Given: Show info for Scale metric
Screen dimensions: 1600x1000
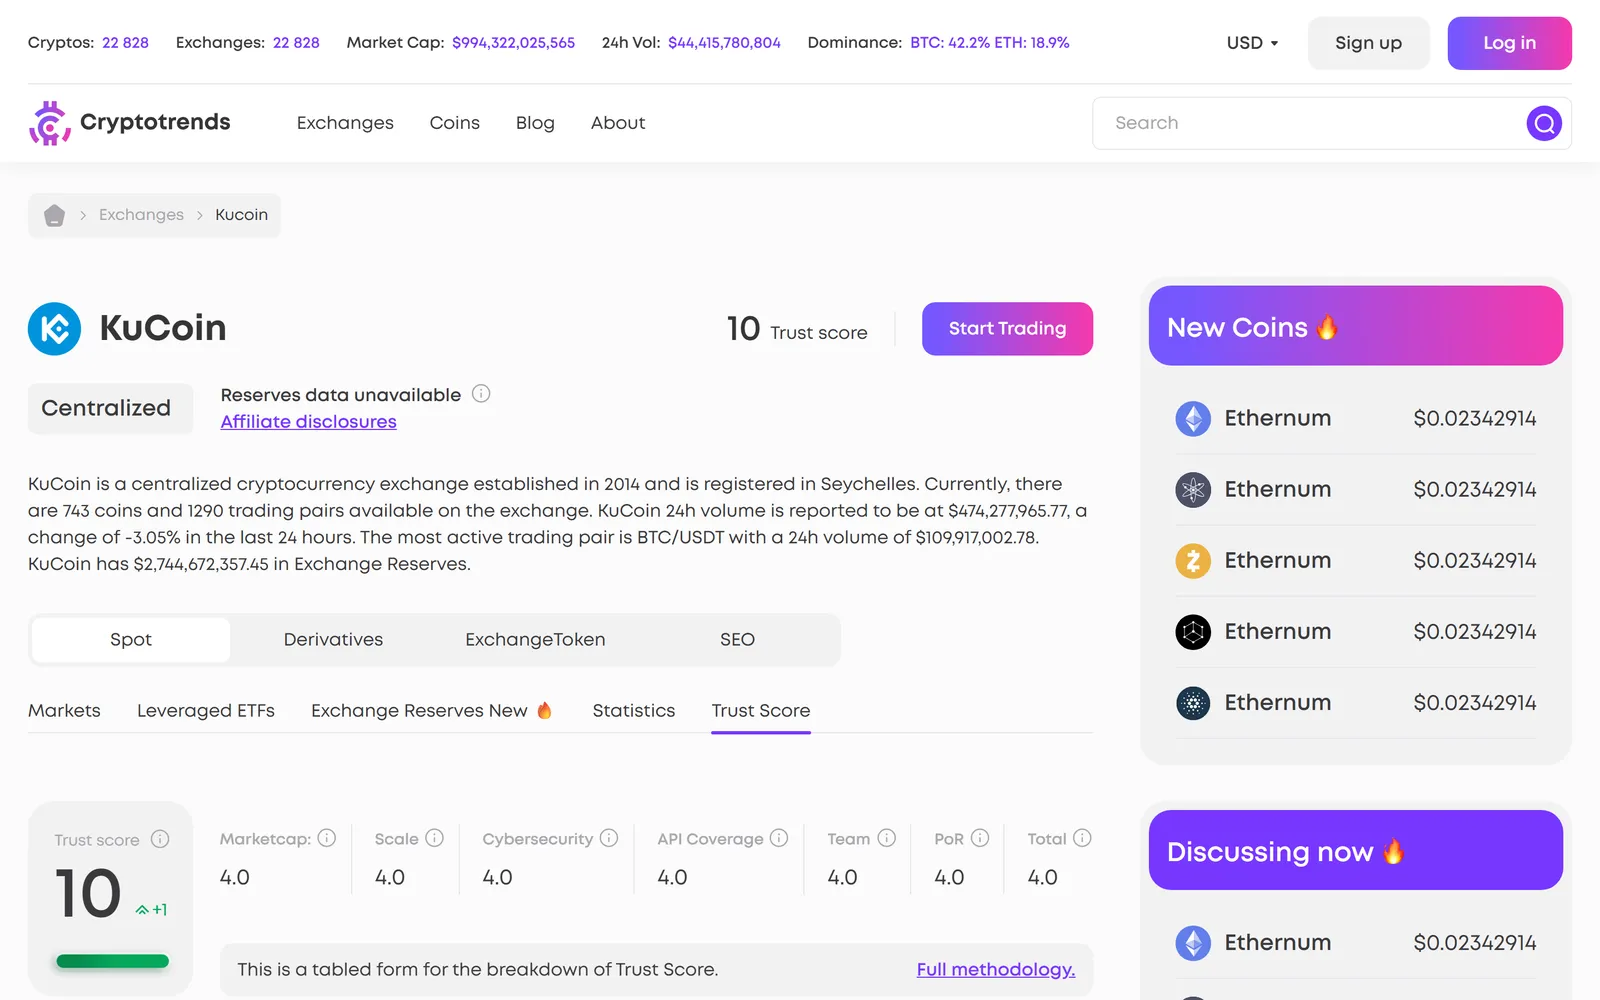Looking at the screenshot, I should pos(434,838).
